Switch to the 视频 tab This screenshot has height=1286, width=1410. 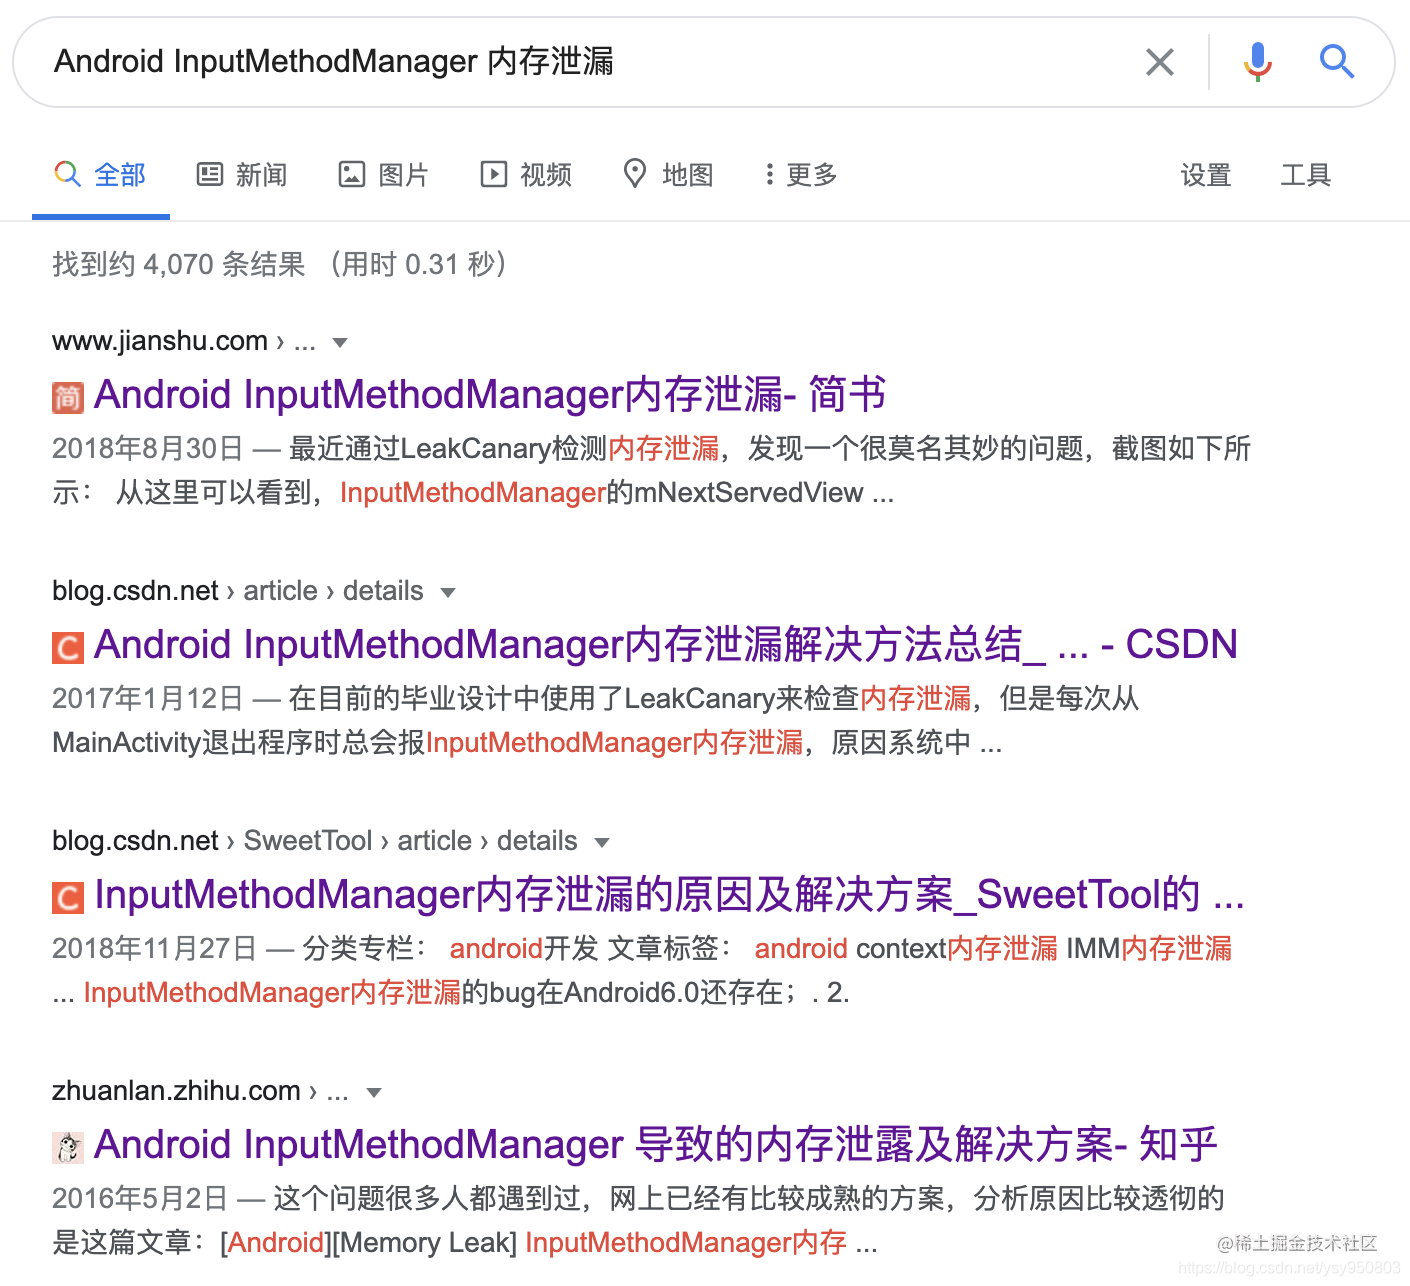525,174
